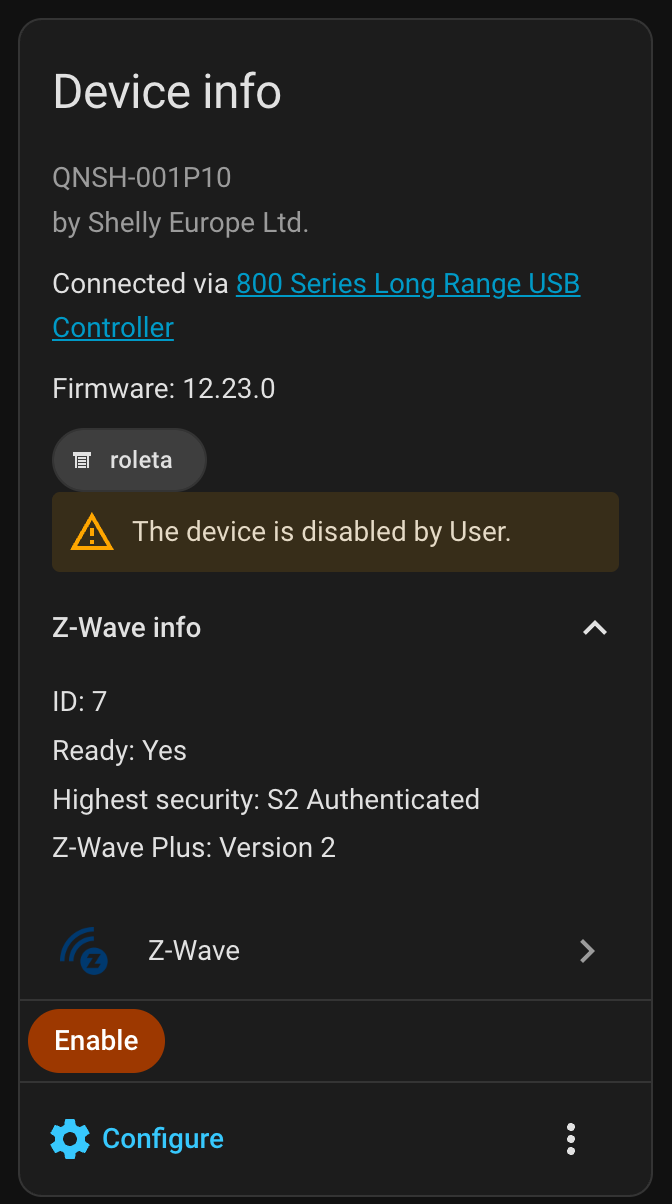Image resolution: width=672 pixels, height=1204 pixels.
Task: Open Z-Wave integration via right chevron
Action: tap(587, 951)
